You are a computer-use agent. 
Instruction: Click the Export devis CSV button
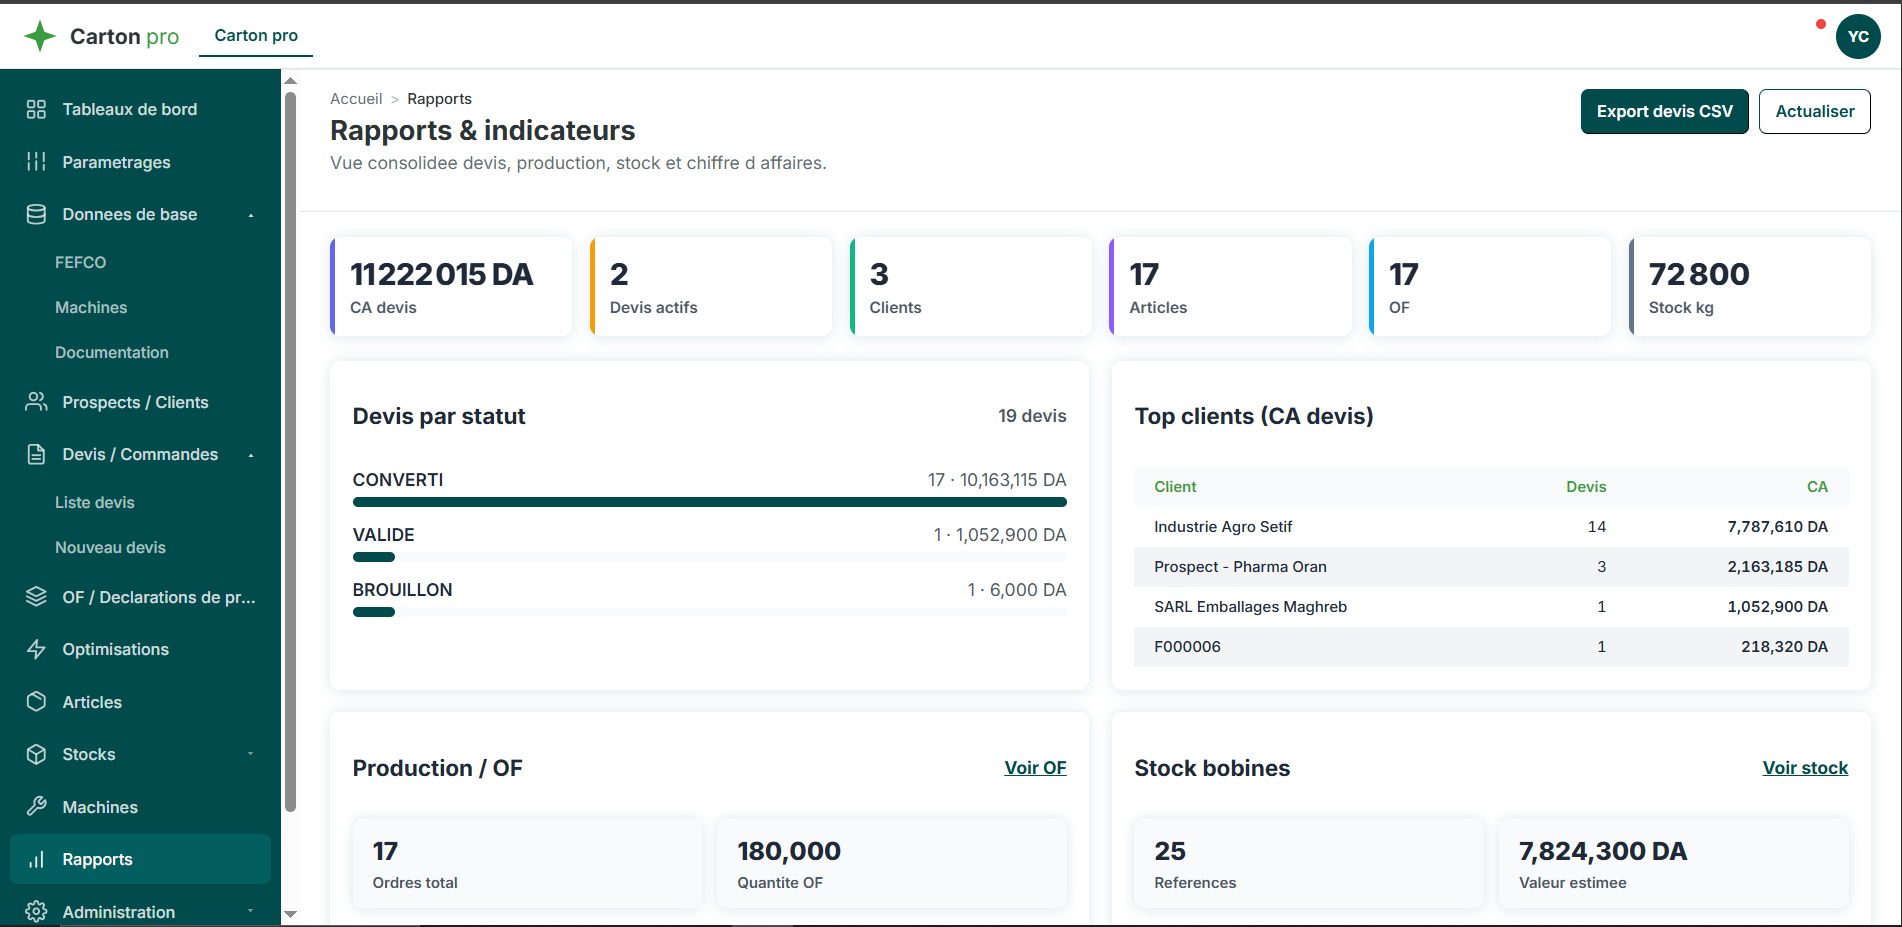(1664, 111)
